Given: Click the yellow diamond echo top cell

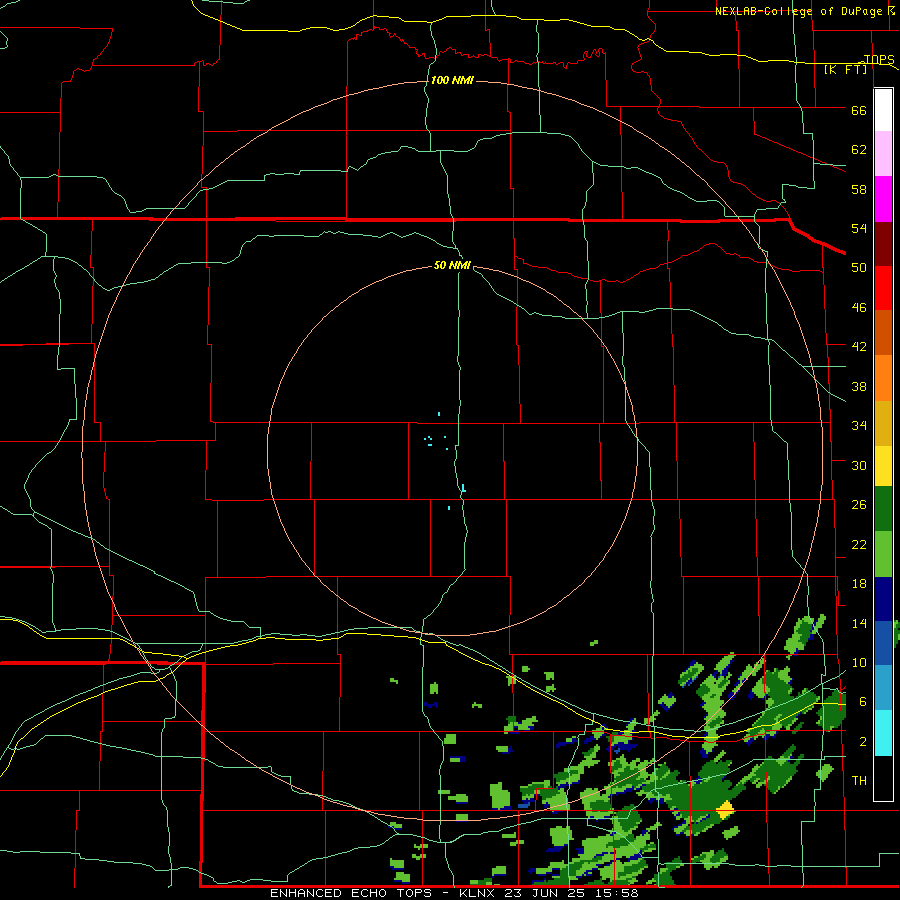Looking at the screenshot, I should click(725, 810).
